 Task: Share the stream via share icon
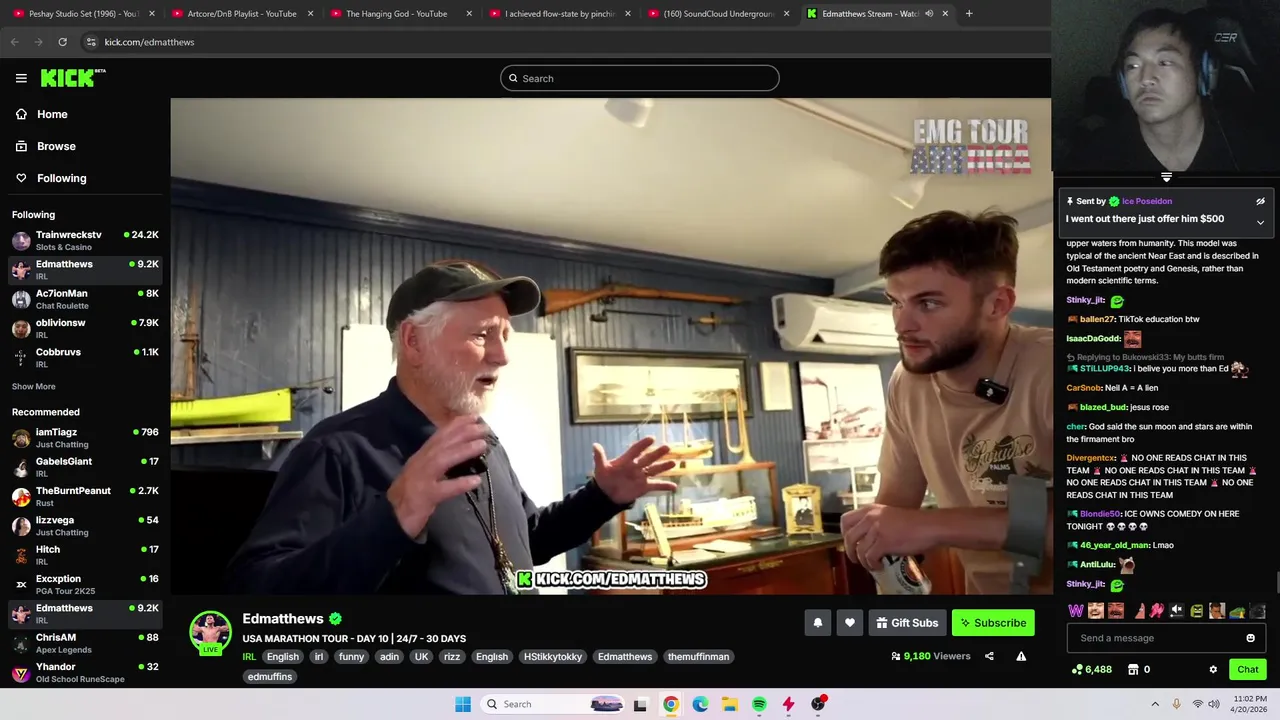point(989,656)
